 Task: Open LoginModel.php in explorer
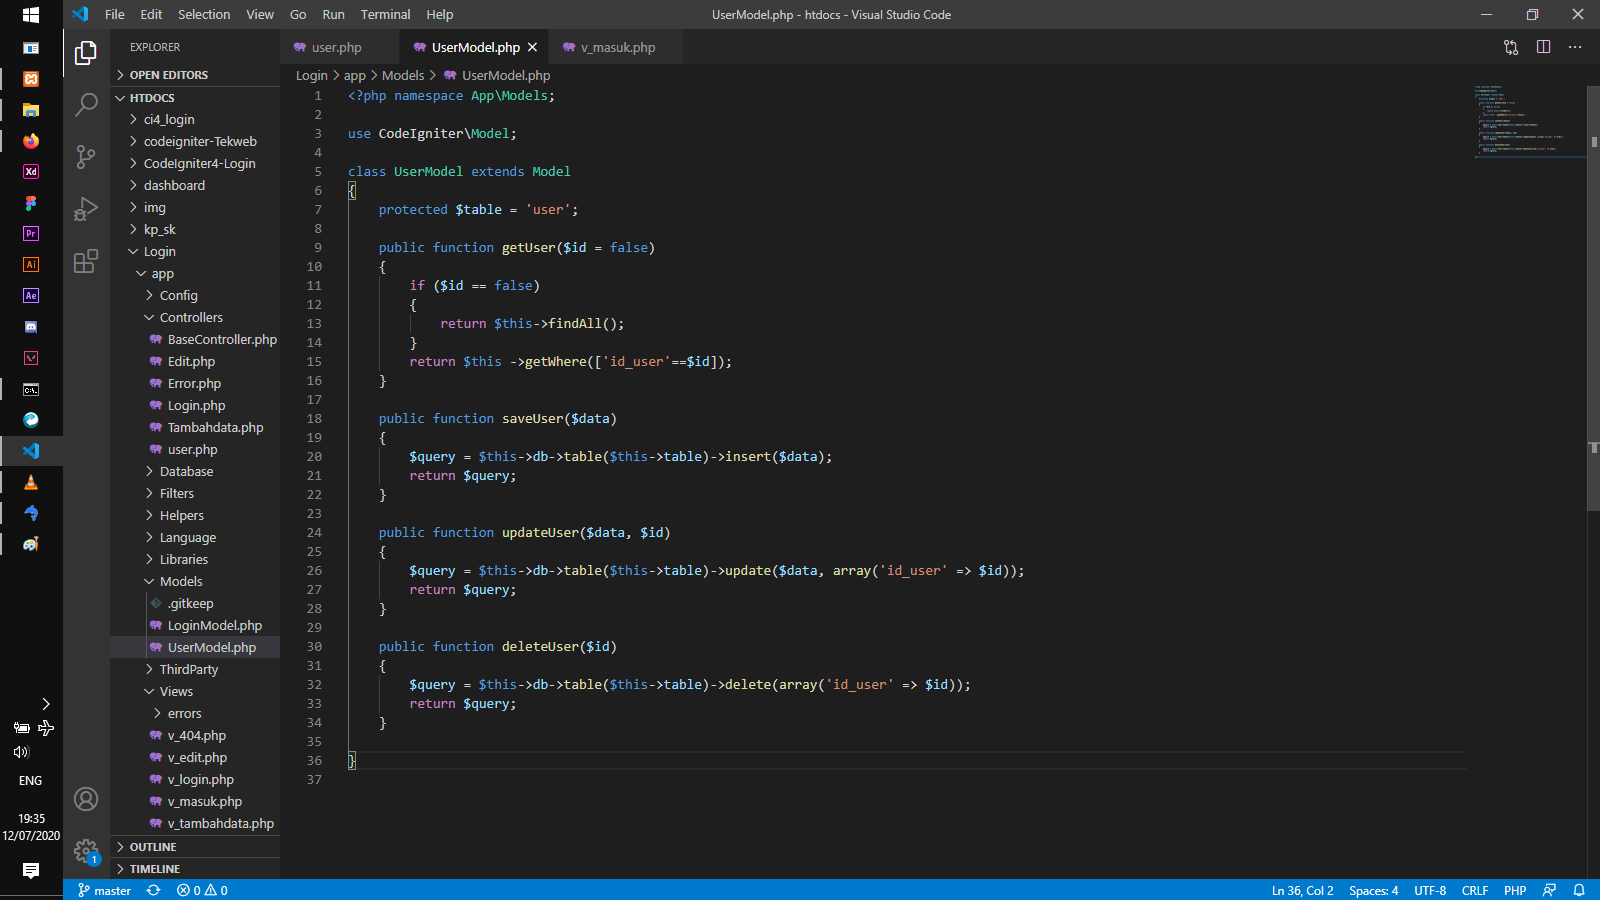pyautogui.click(x=195, y=625)
